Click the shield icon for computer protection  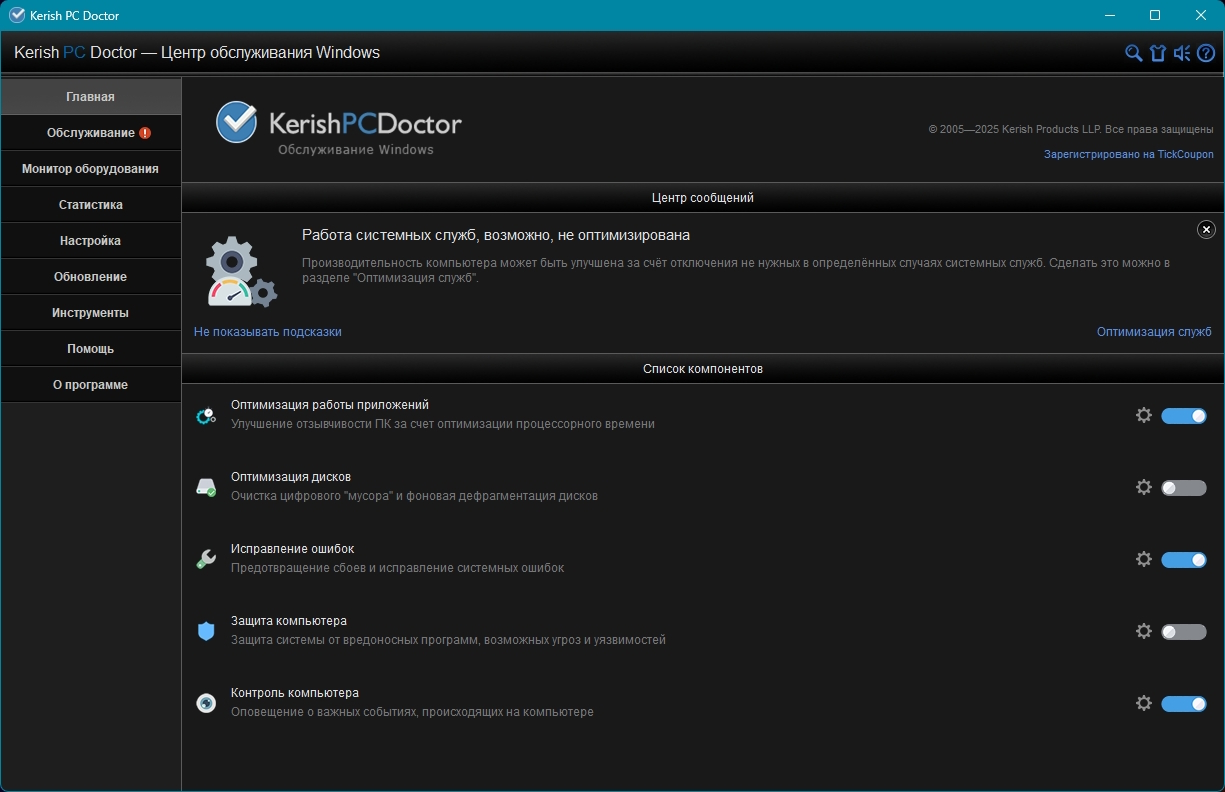click(x=206, y=632)
